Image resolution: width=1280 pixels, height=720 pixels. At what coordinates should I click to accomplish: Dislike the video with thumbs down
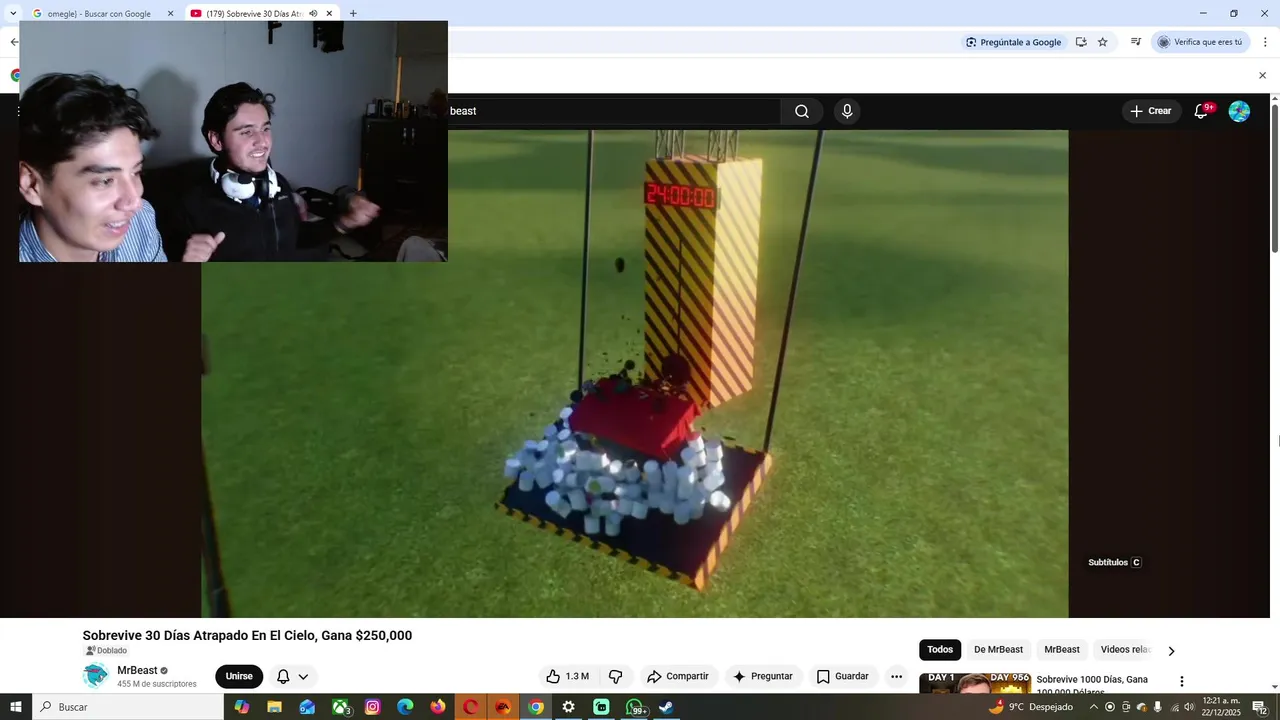point(616,676)
